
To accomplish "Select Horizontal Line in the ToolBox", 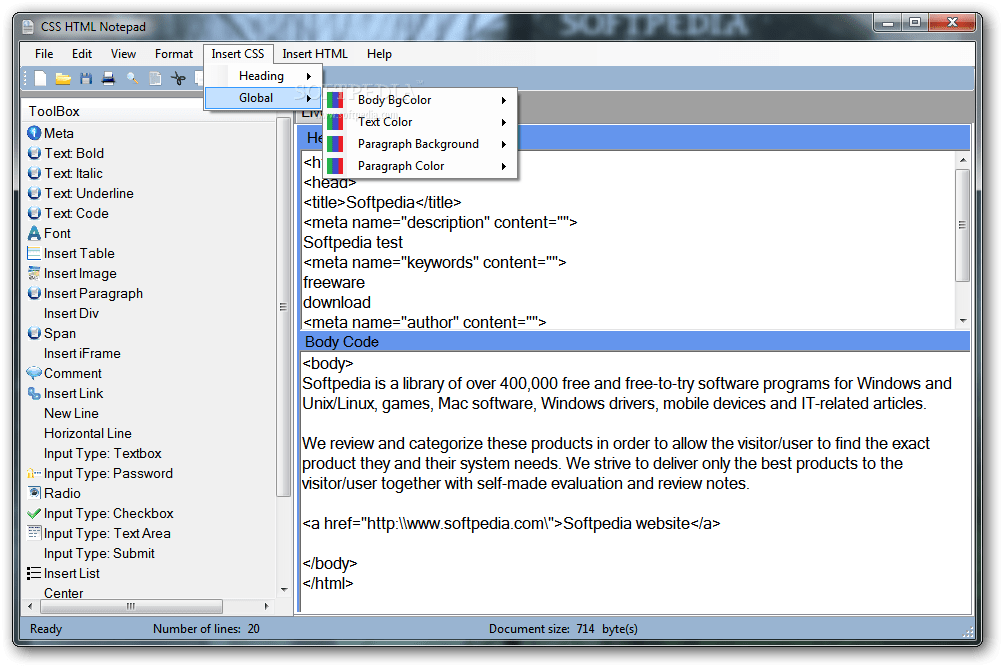I will point(88,433).
